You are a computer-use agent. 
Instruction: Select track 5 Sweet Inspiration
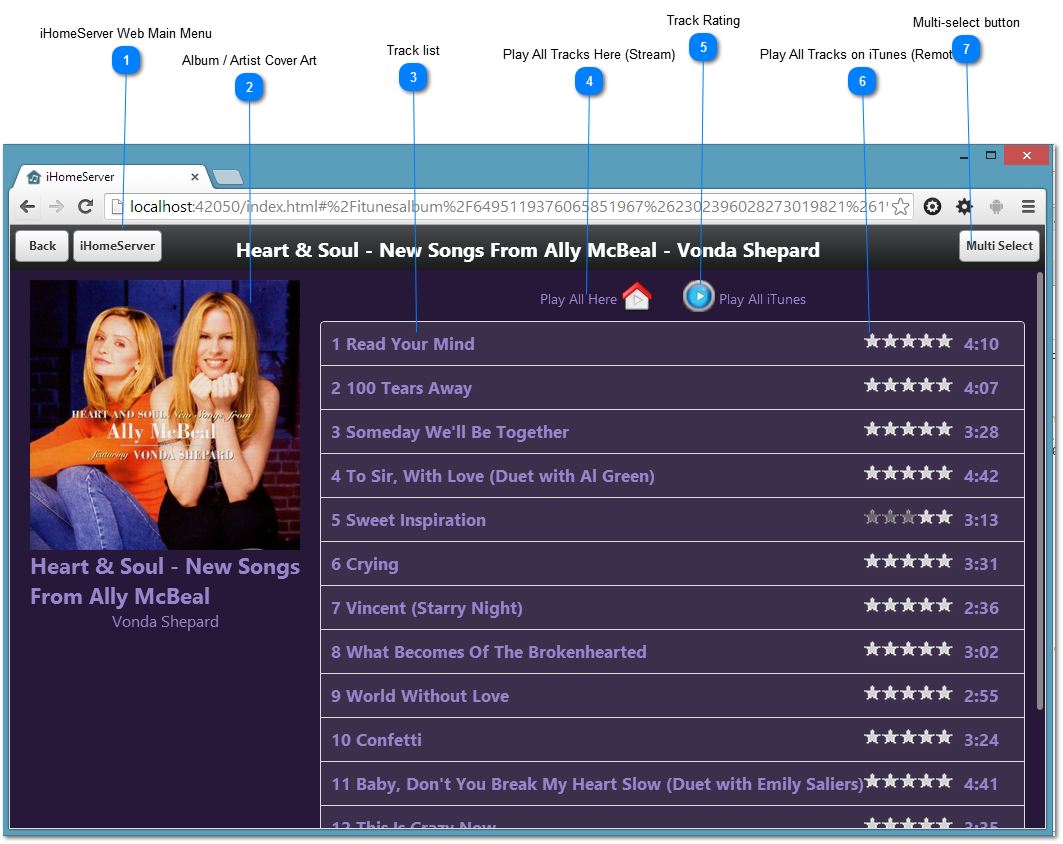click(672, 520)
